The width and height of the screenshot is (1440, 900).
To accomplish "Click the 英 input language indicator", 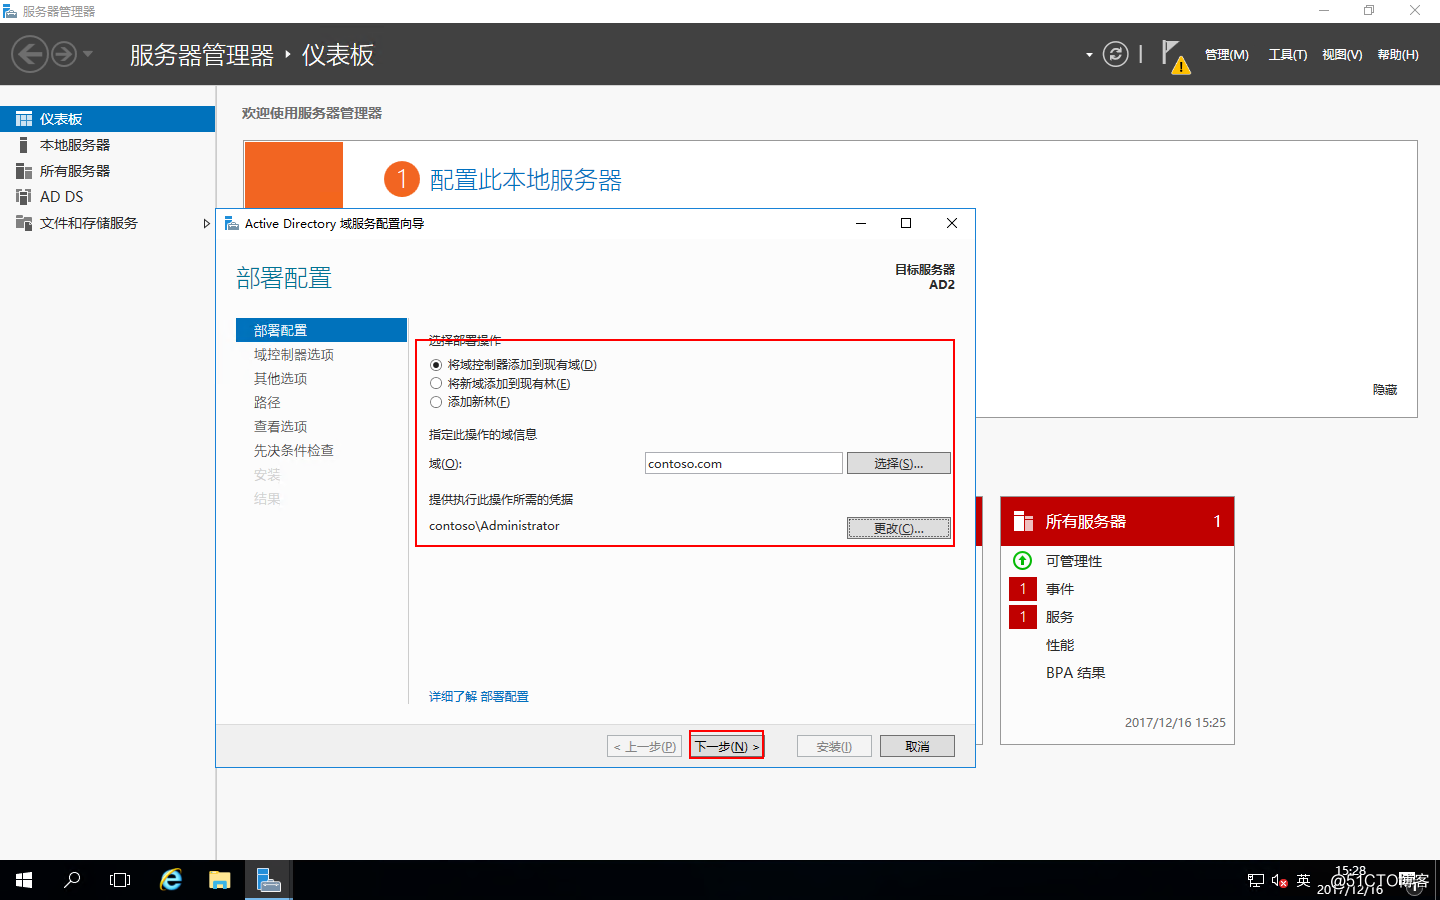I will (x=1303, y=880).
